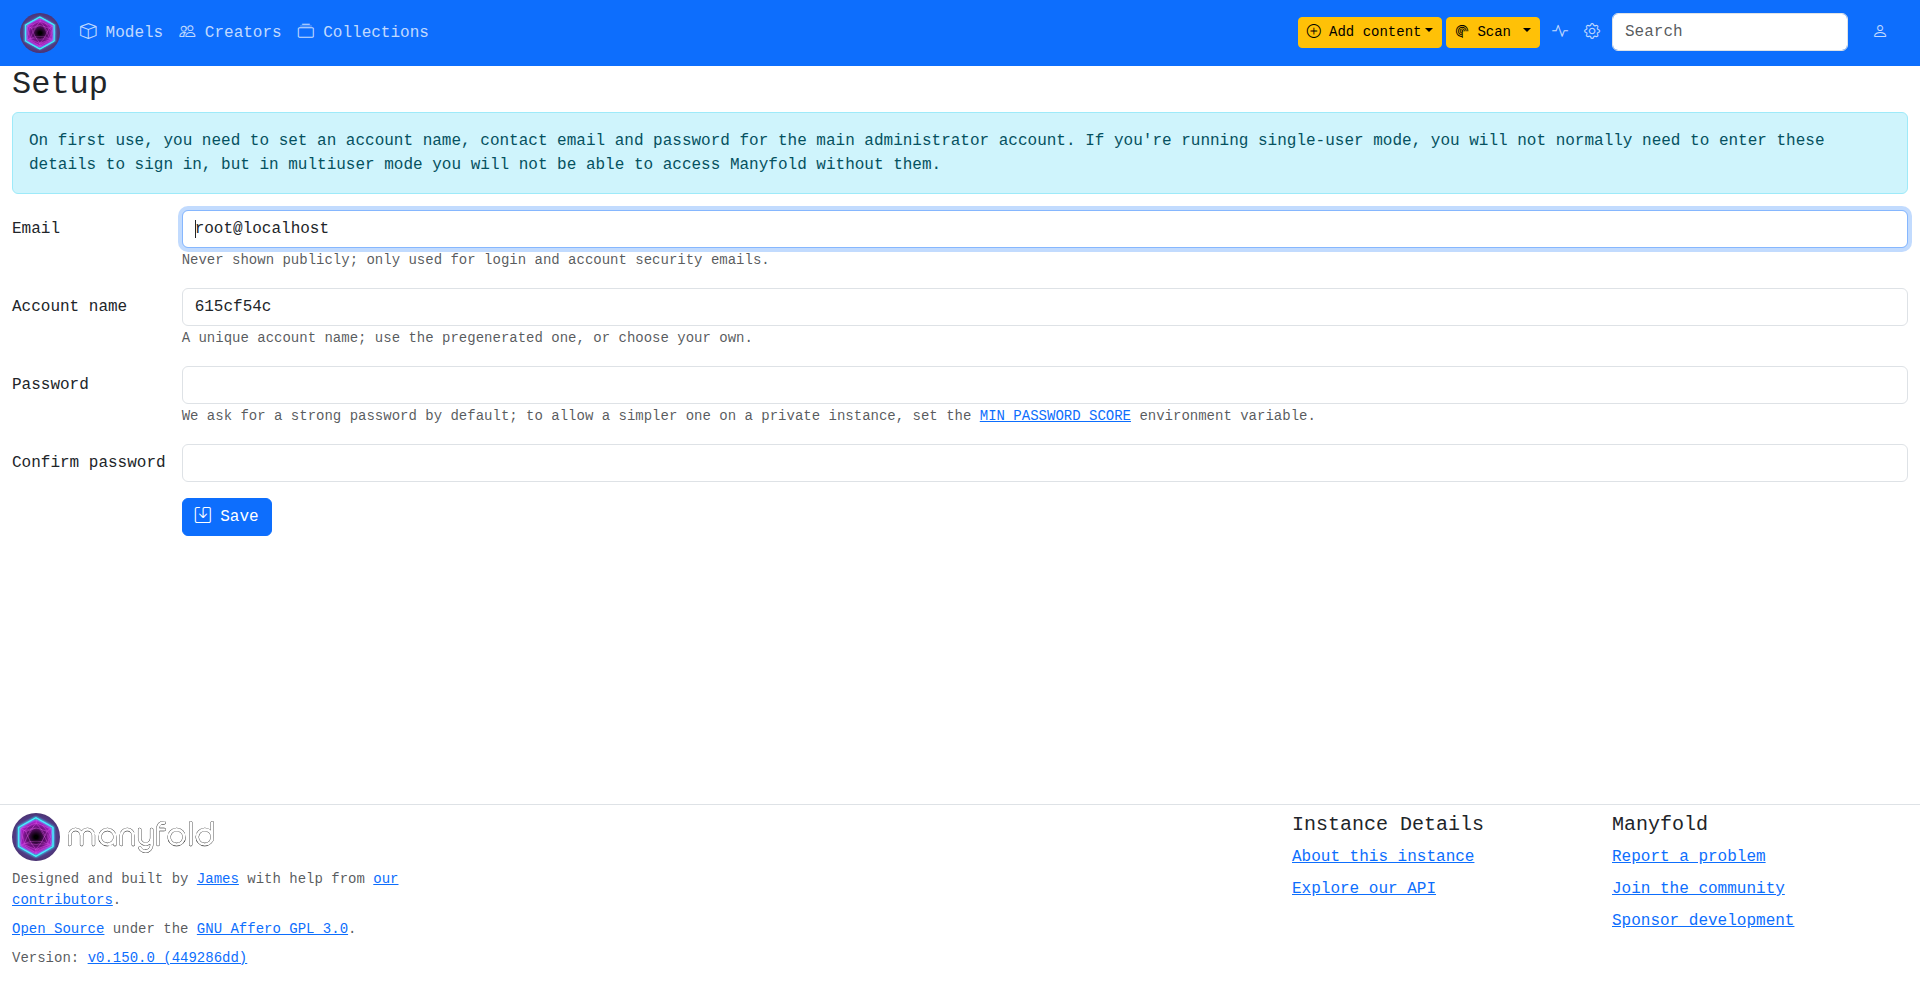The image size is (1920, 993).
Task: Open the MIN_PASSWORD_SCORE link
Action: click(x=1055, y=416)
